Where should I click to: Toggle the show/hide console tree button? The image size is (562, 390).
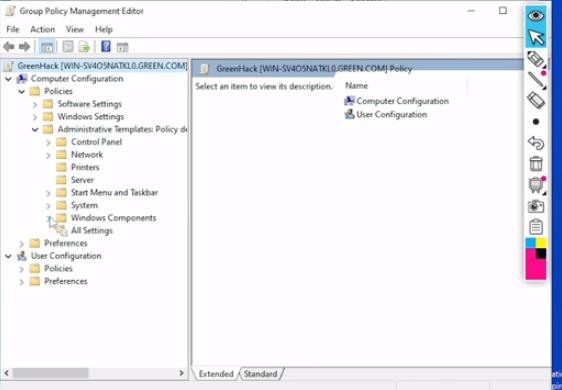point(47,47)
